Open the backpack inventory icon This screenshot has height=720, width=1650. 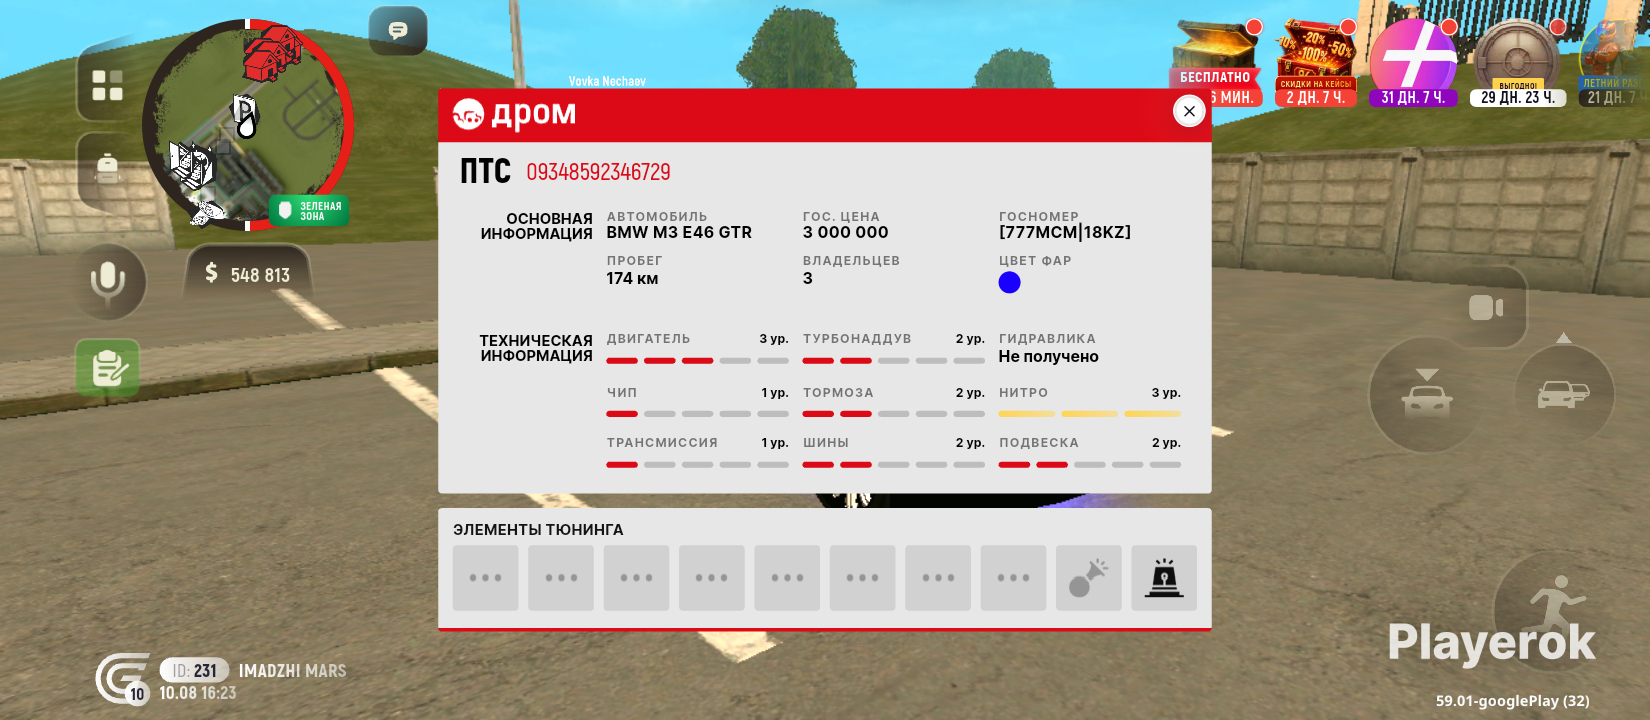pos(107,169)
